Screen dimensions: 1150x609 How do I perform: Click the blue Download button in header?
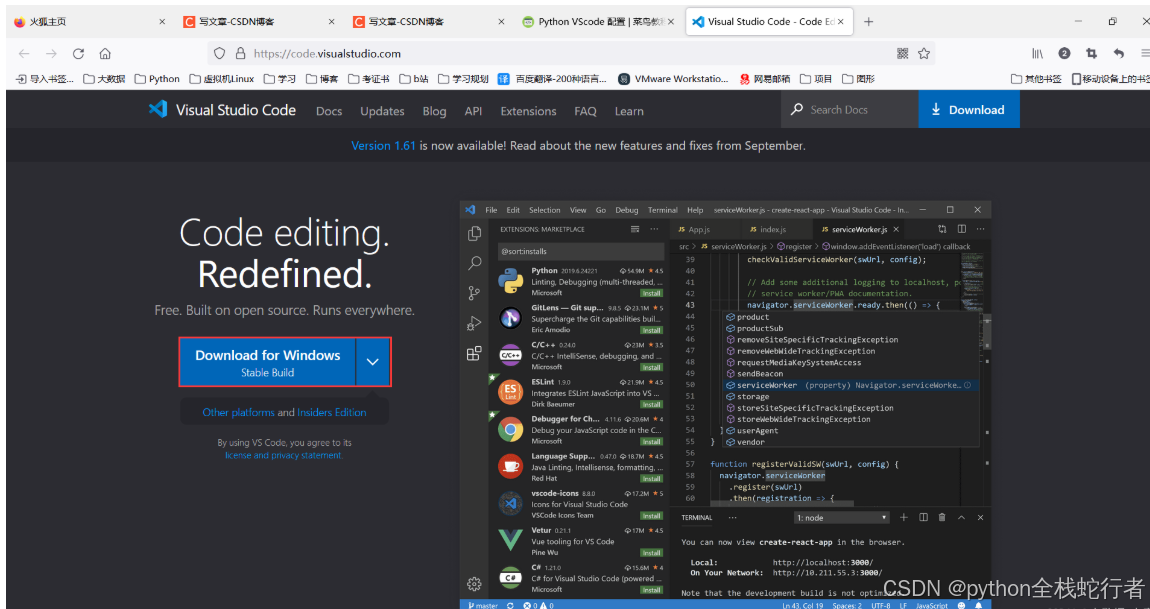point(969,110)
